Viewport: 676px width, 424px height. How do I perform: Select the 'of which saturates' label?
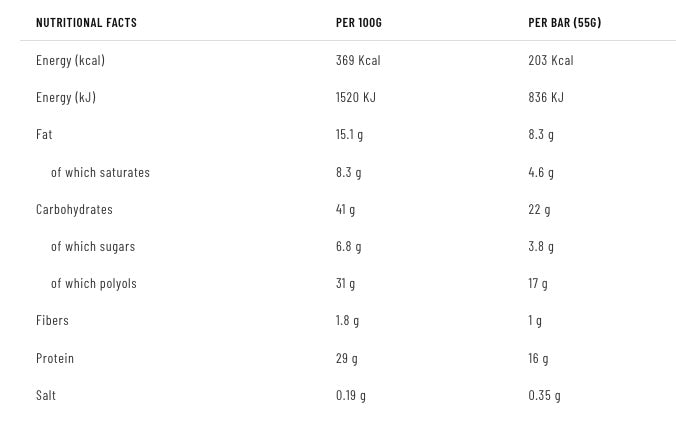100,172
